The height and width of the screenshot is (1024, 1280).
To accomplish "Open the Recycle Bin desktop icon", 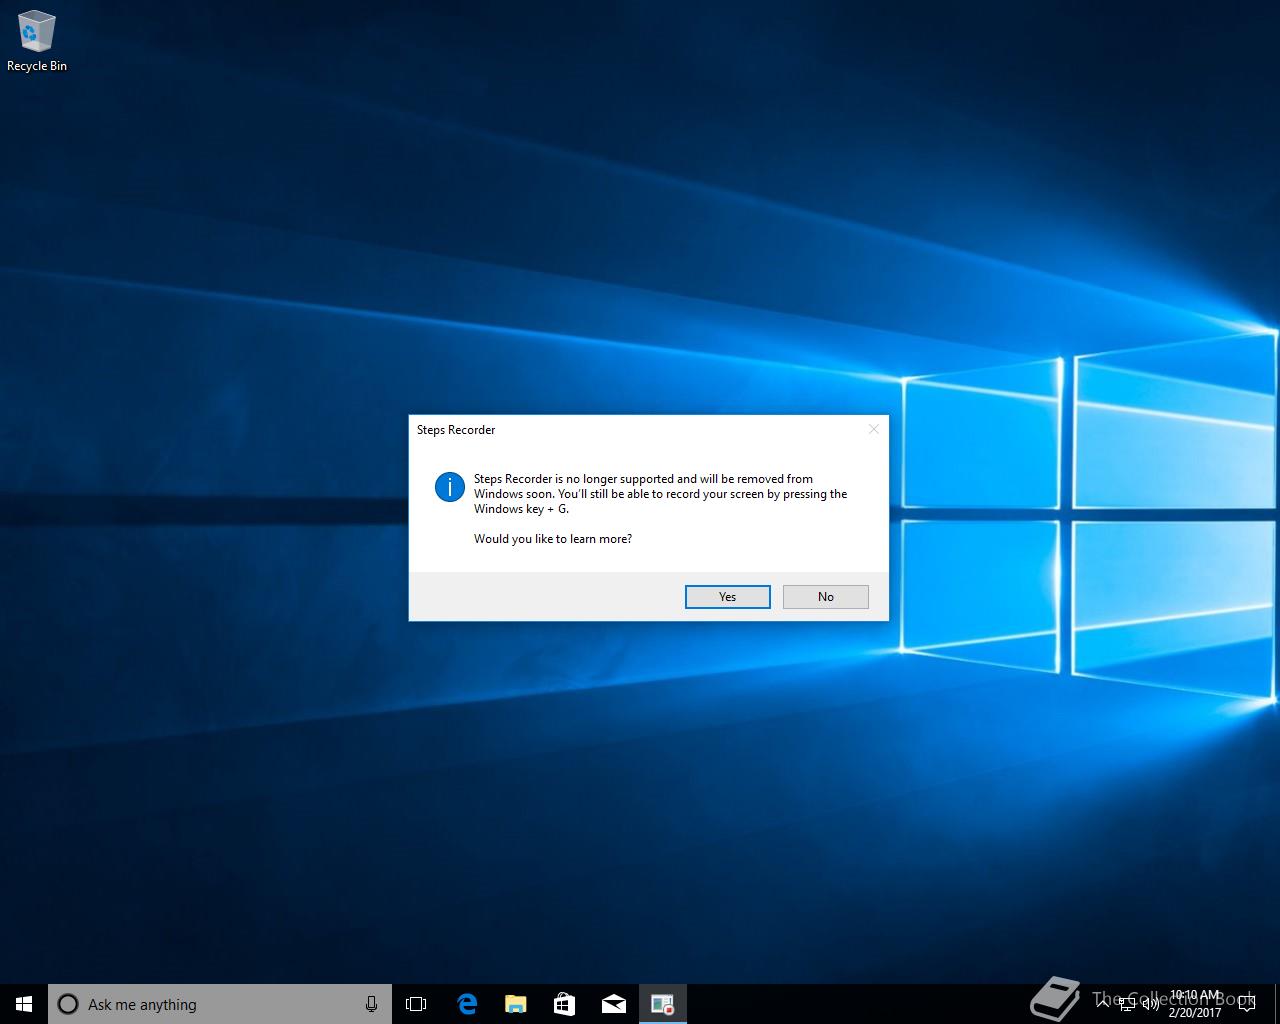I will pos(37,42).
